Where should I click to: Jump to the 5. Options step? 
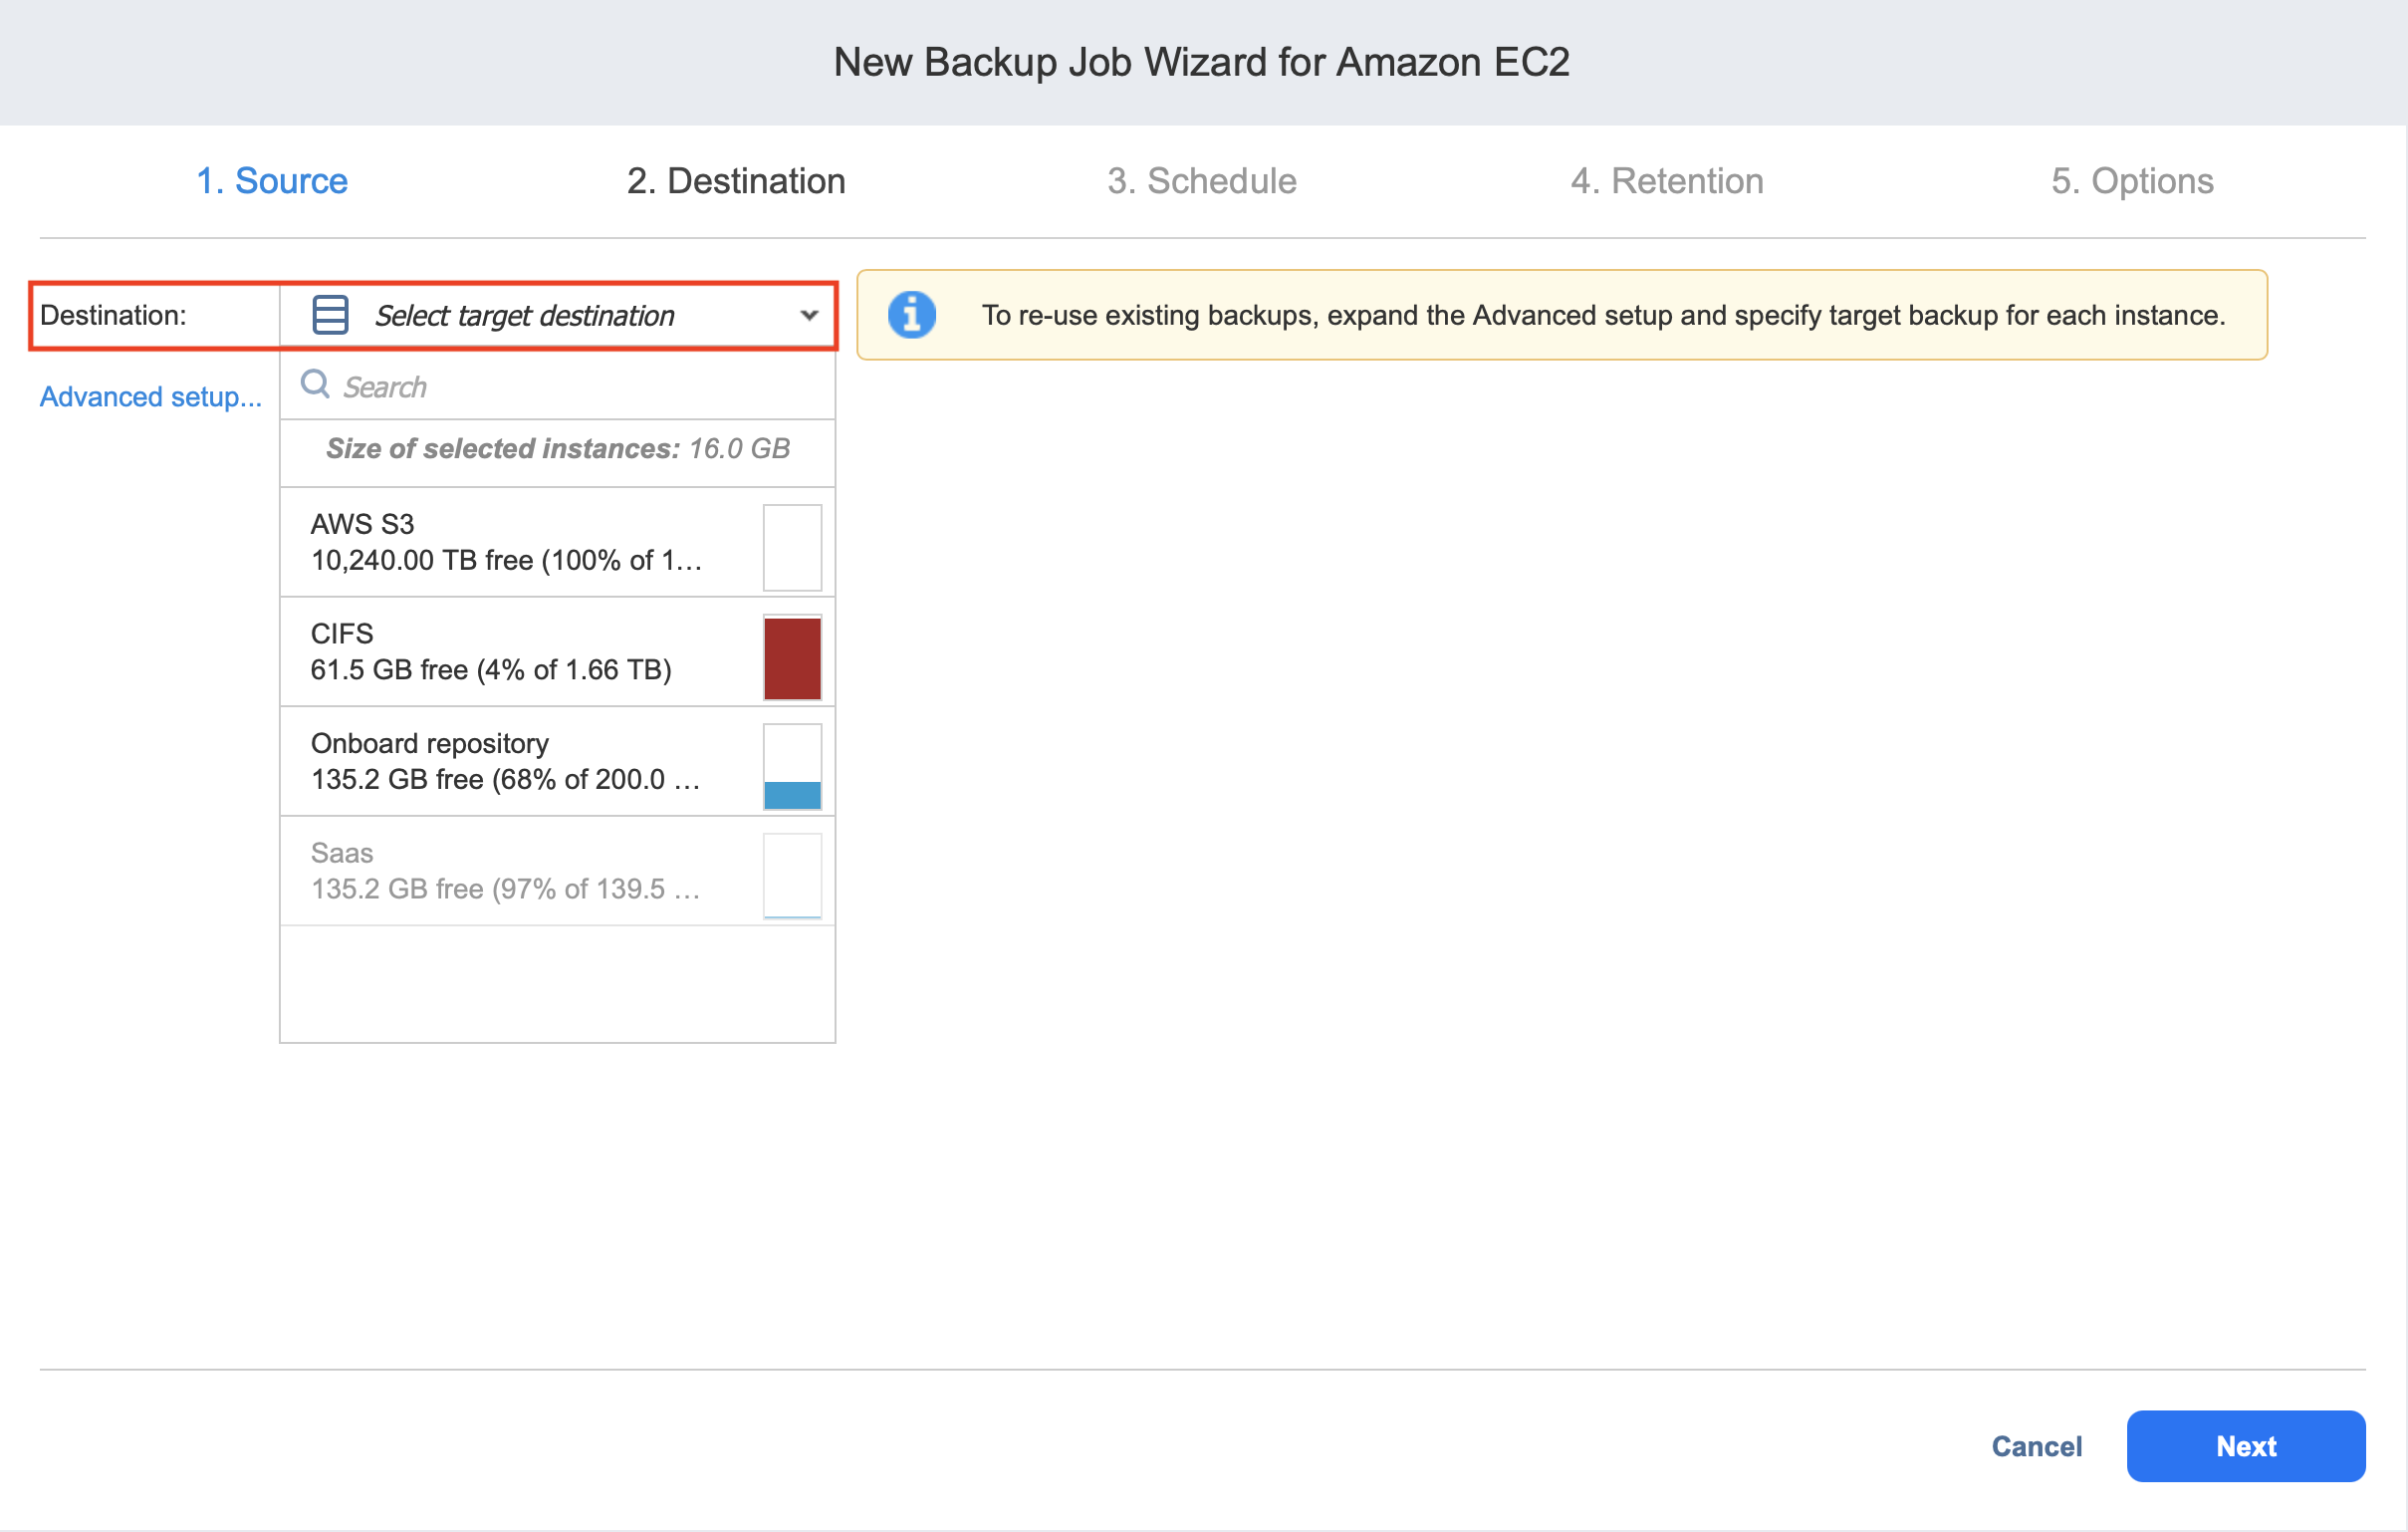click(x=2131, y=181)
